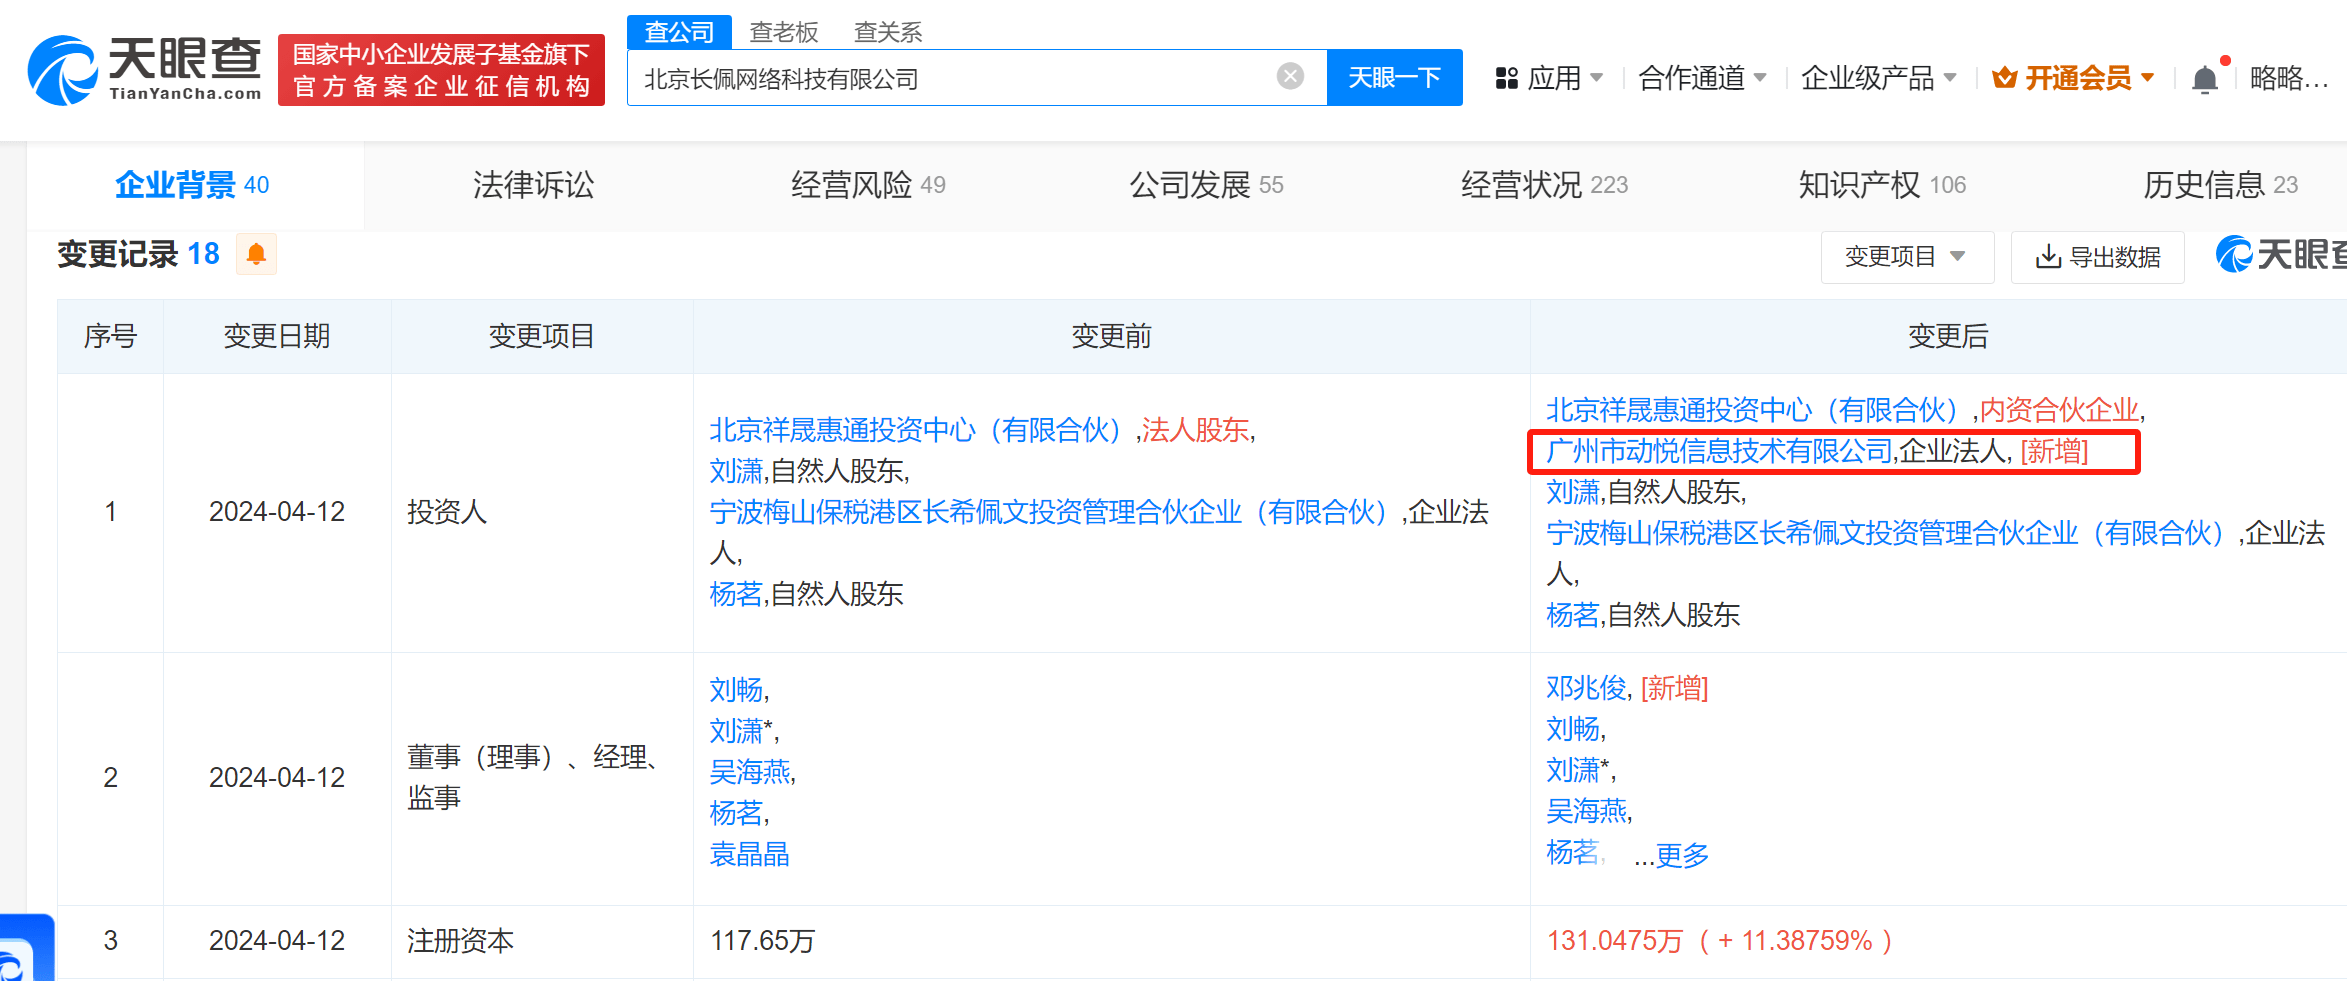Select the 查关系 search tab
Viewport: 2347px width, 981px height.
click(x=888, y=32)
